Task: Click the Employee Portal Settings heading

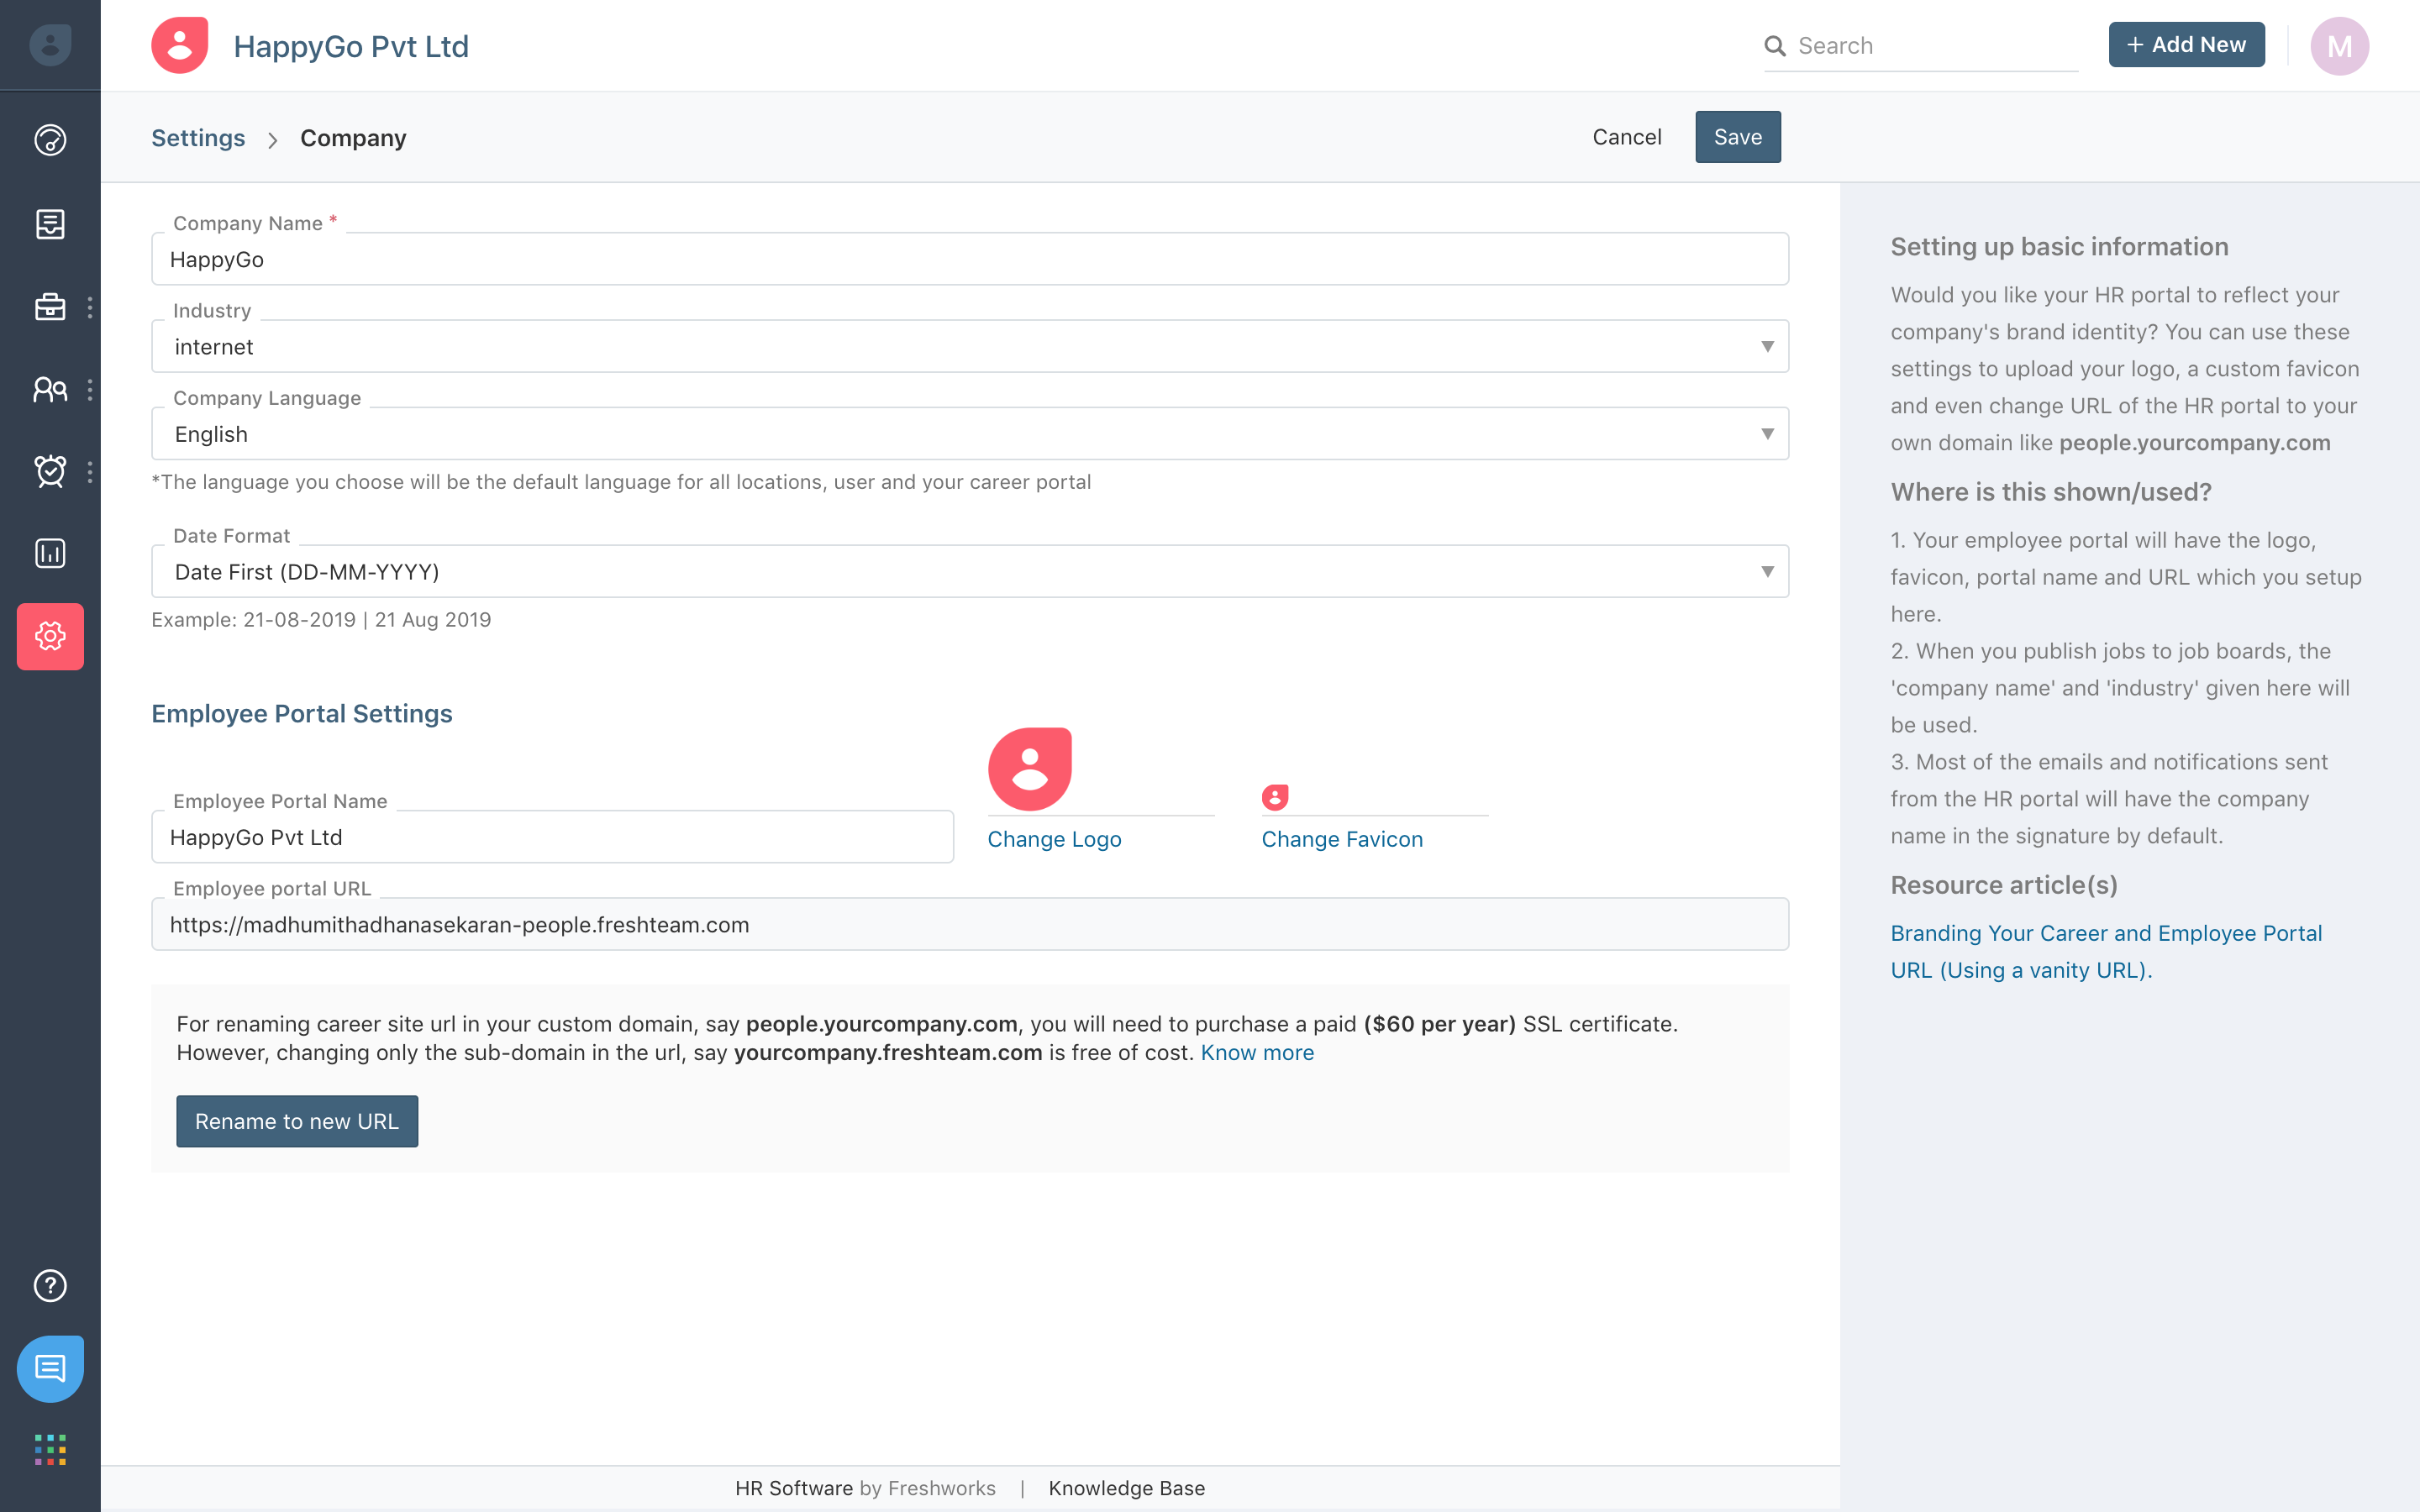Action: [x=302, y=713]
